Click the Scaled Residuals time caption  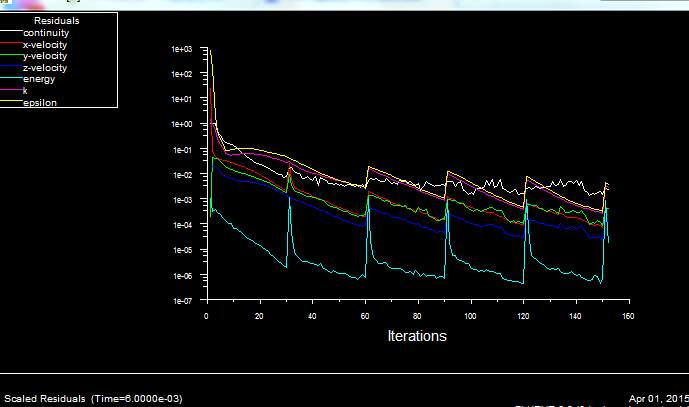click(93, 399)
